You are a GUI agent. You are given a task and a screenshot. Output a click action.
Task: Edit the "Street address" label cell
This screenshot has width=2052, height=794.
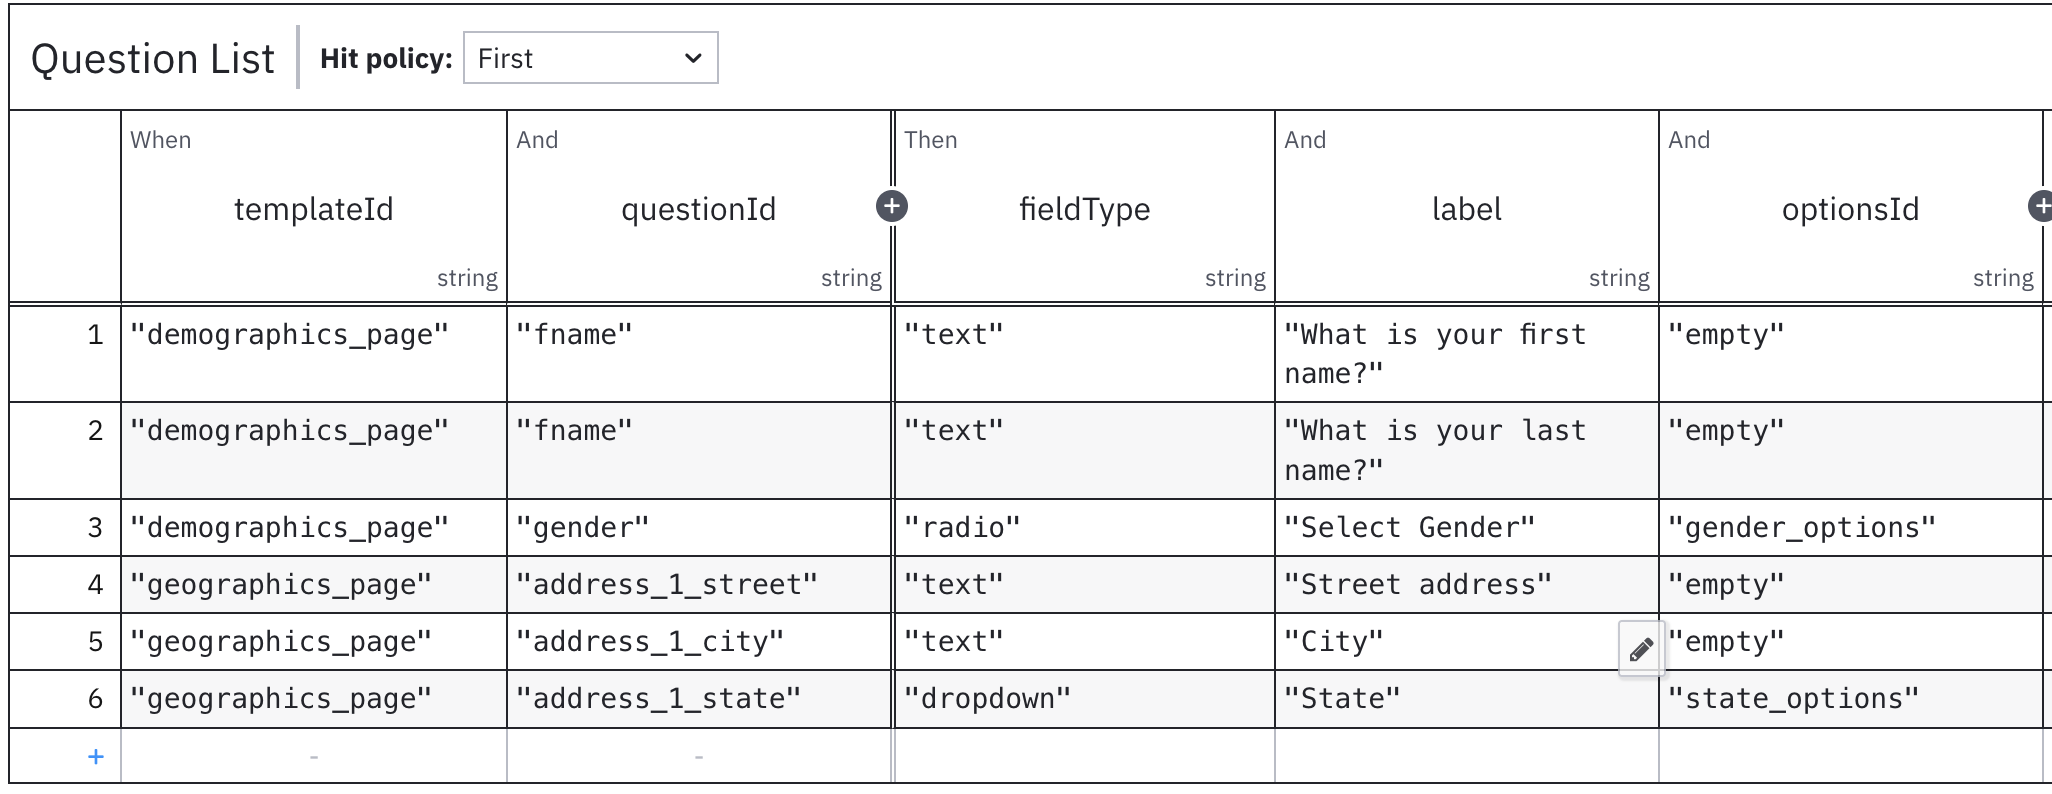point(1467,584)
